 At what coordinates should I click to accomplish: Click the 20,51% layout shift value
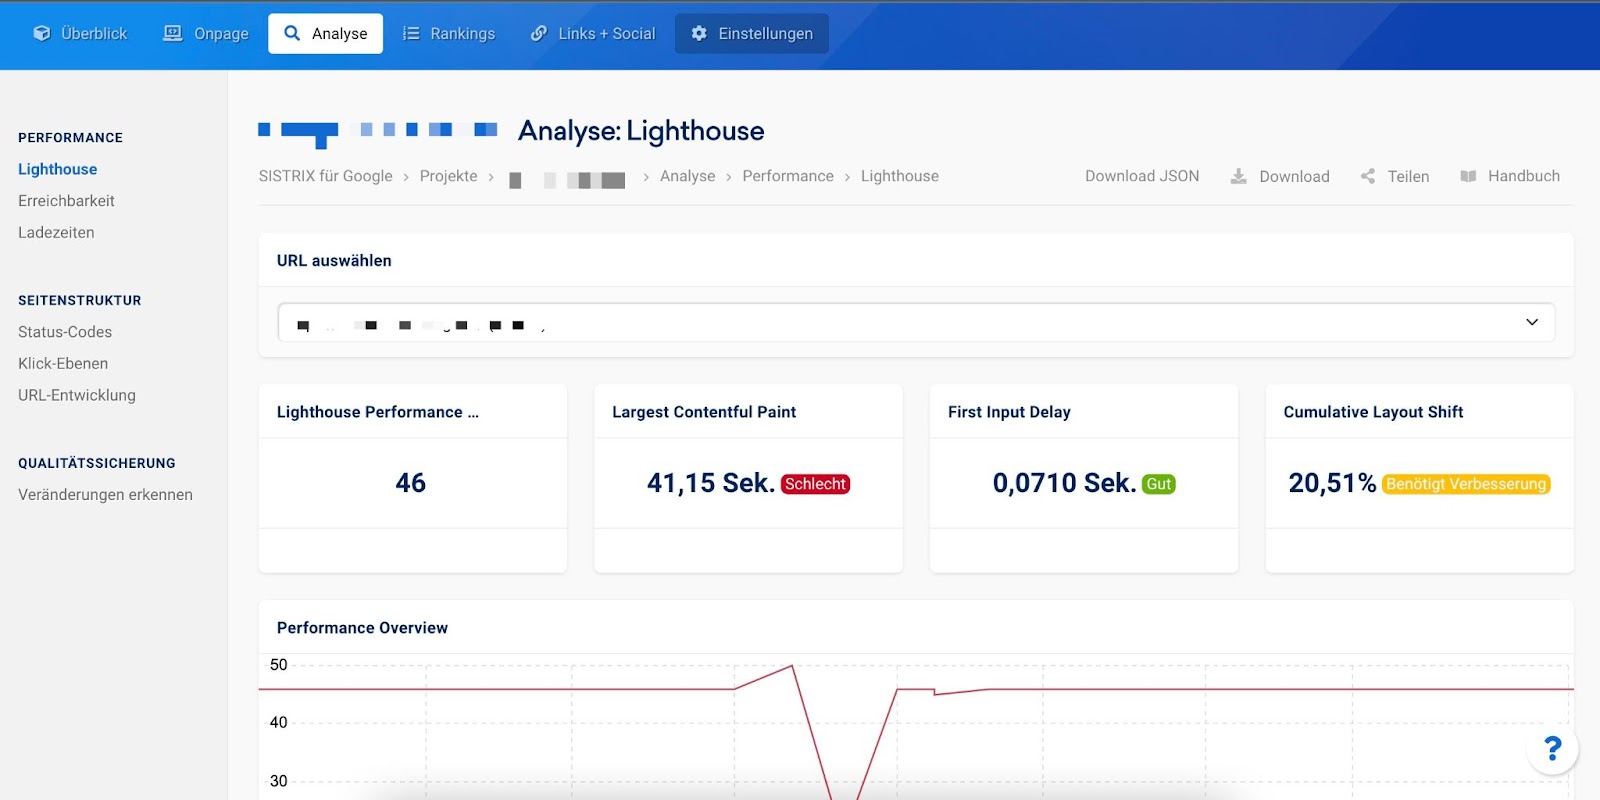1332,483
